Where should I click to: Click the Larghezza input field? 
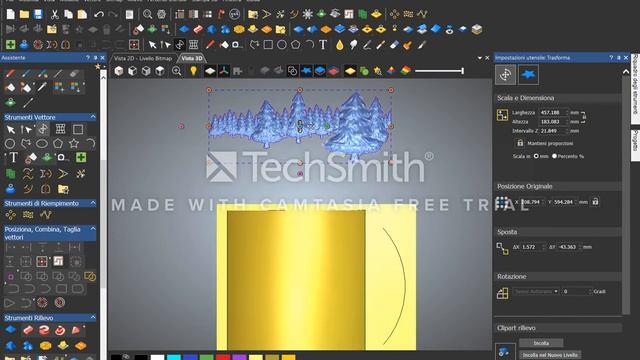pyautogui.click(x=553, y=112)
